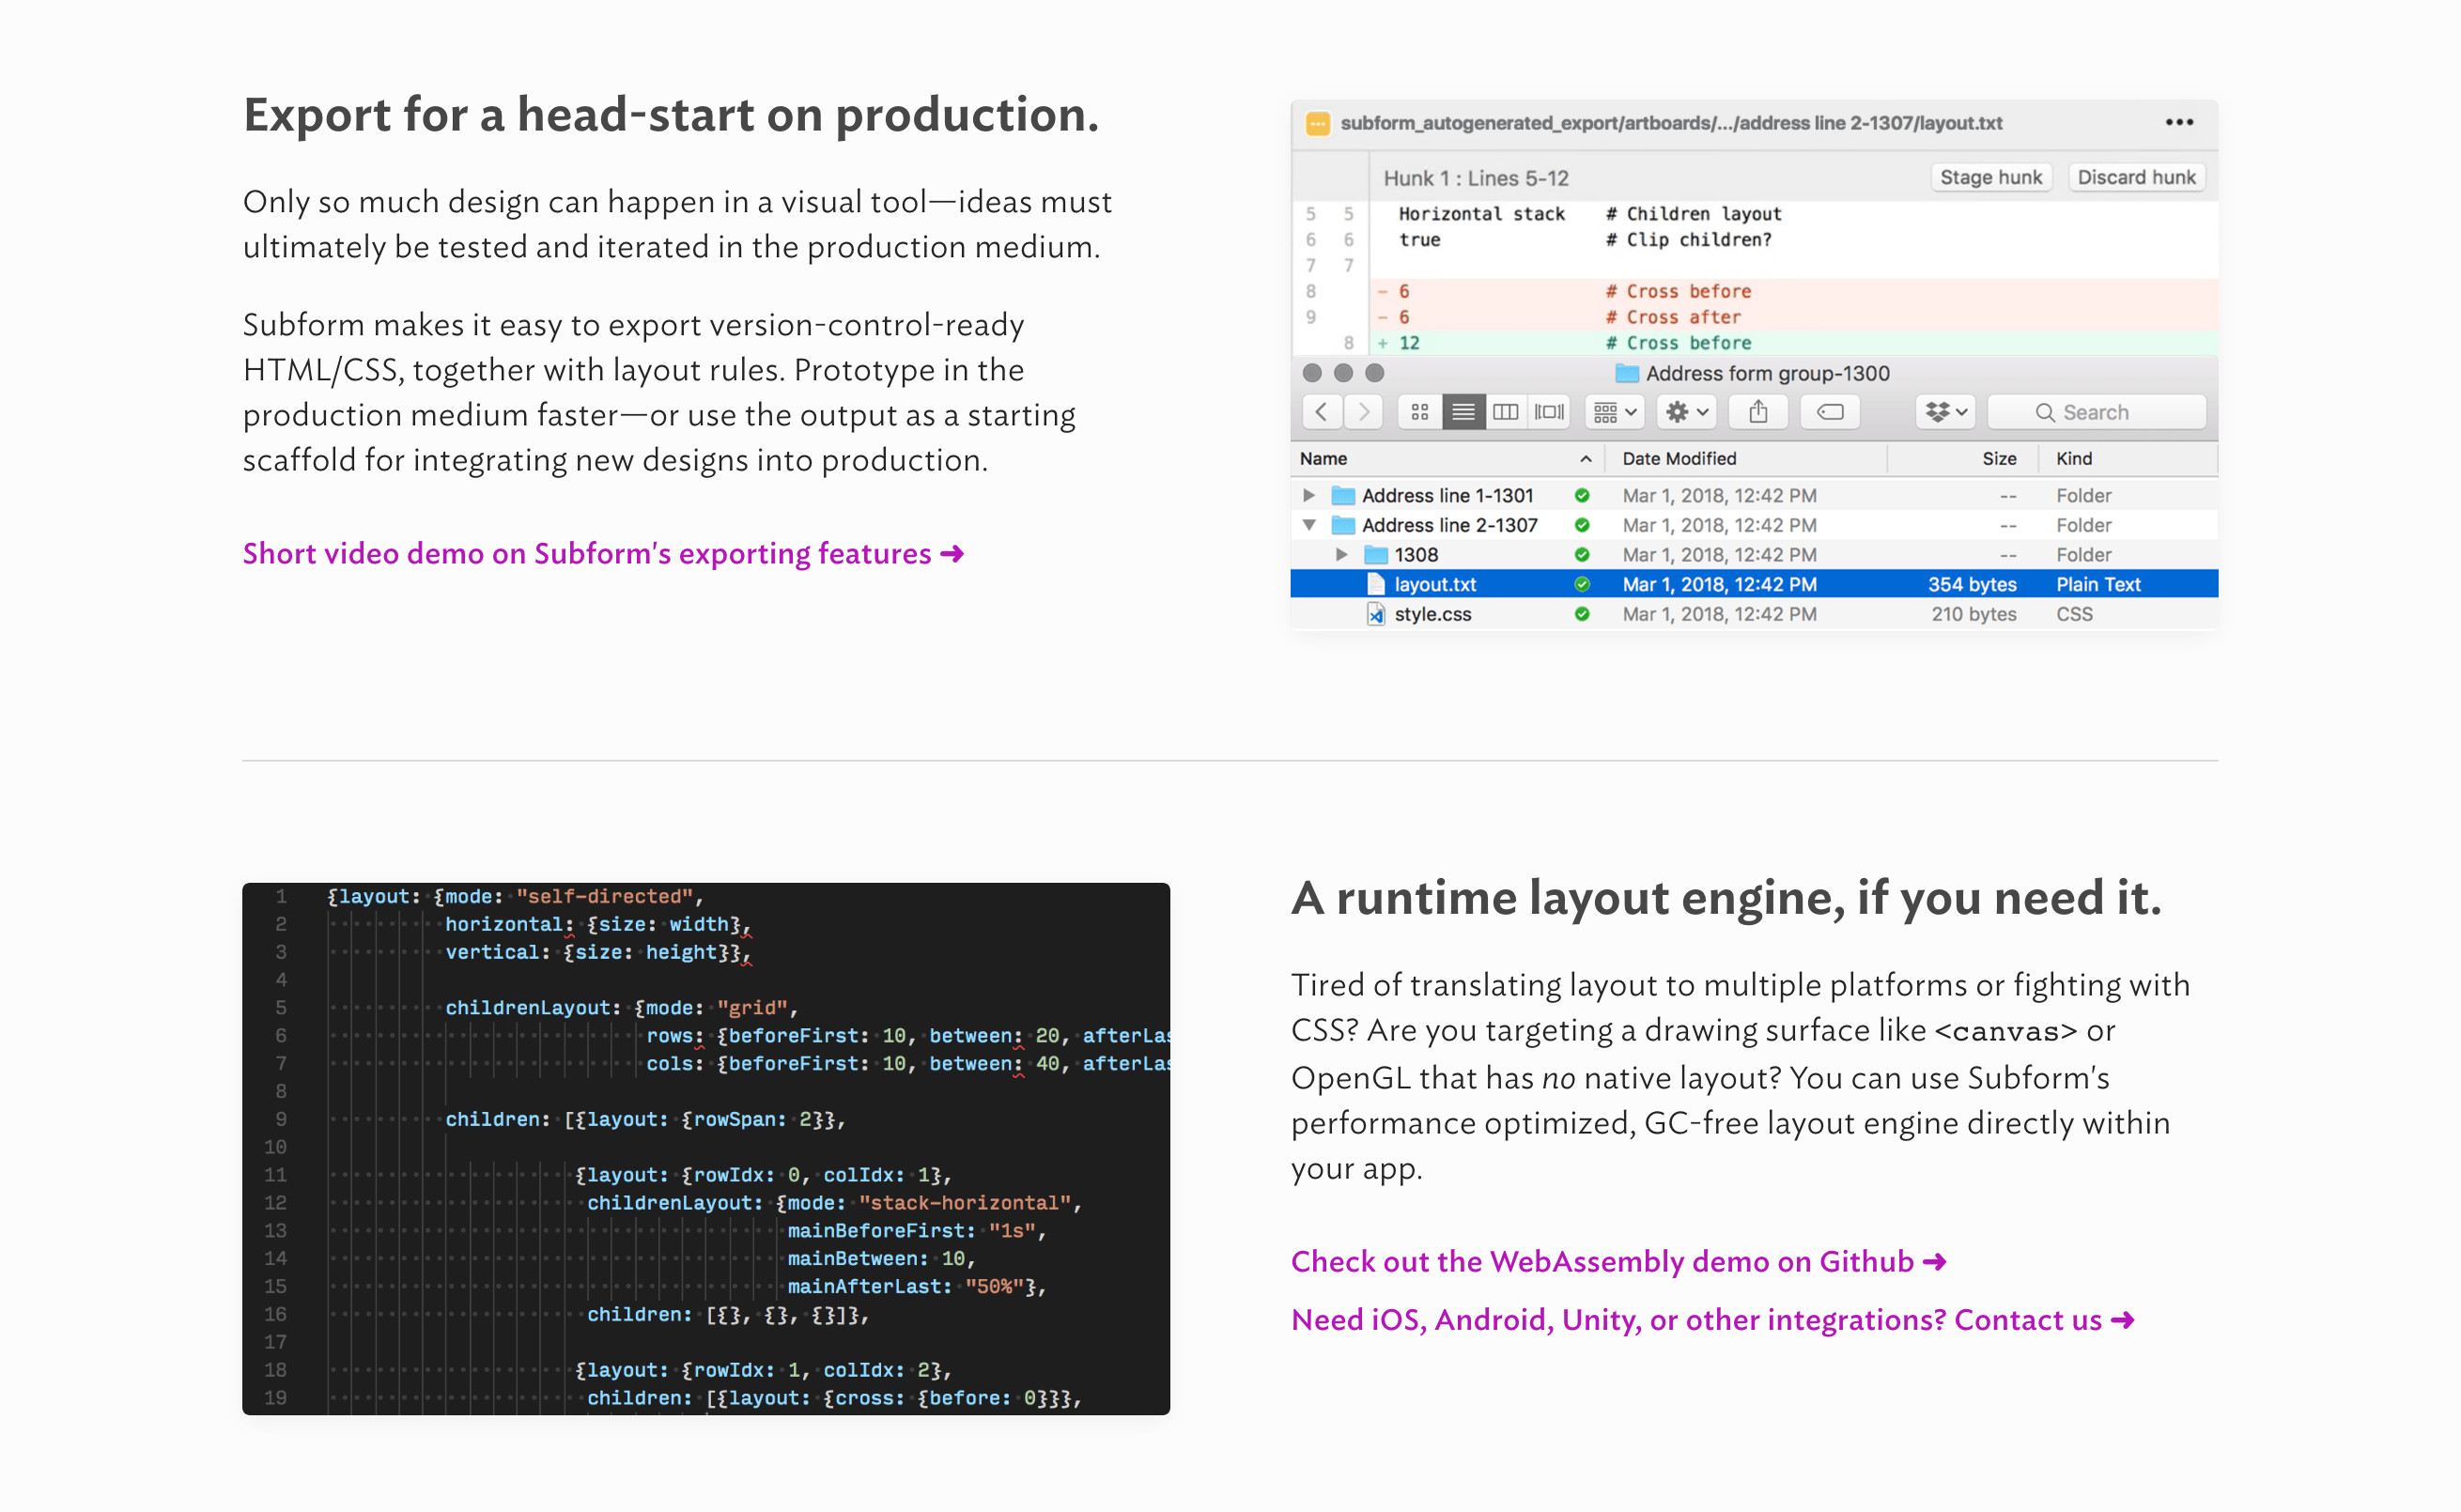The height and width of the screenshot is (1512, 2461).
Task: Sort by the Size column header
Action: [1962, 458]
